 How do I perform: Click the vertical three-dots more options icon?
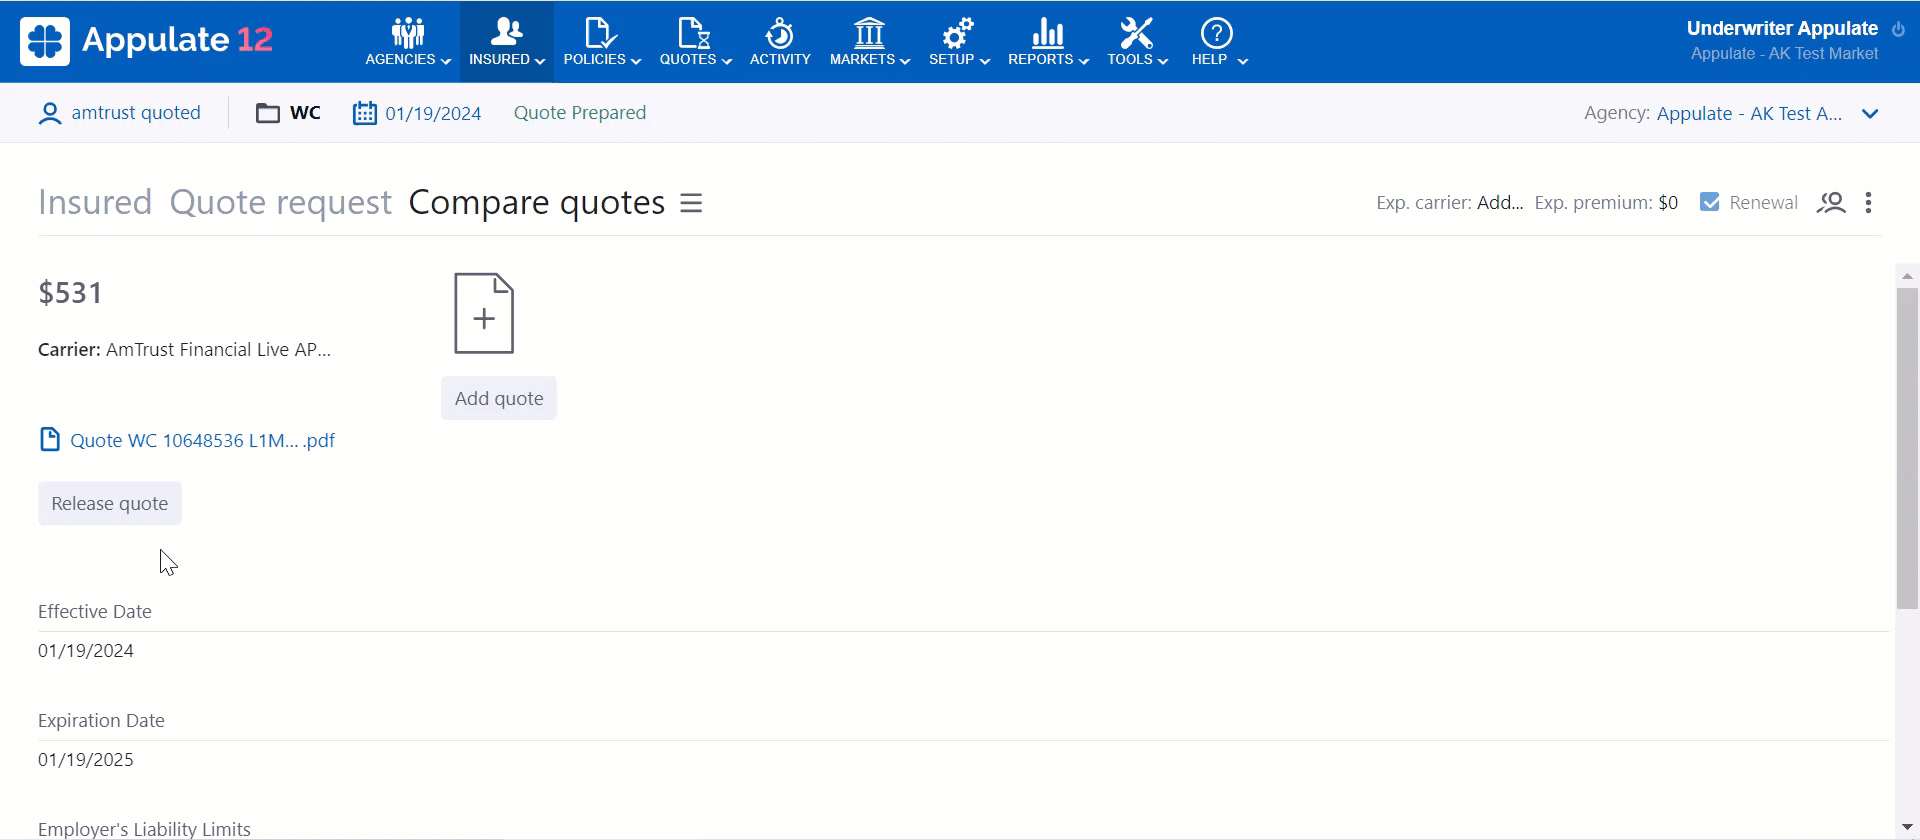point(1868,203)
